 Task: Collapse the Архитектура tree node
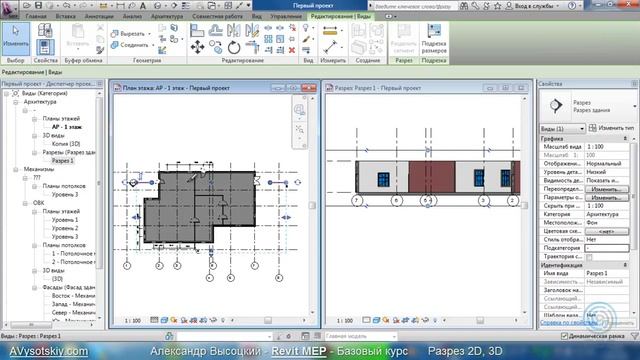click(x=16, y=102)
